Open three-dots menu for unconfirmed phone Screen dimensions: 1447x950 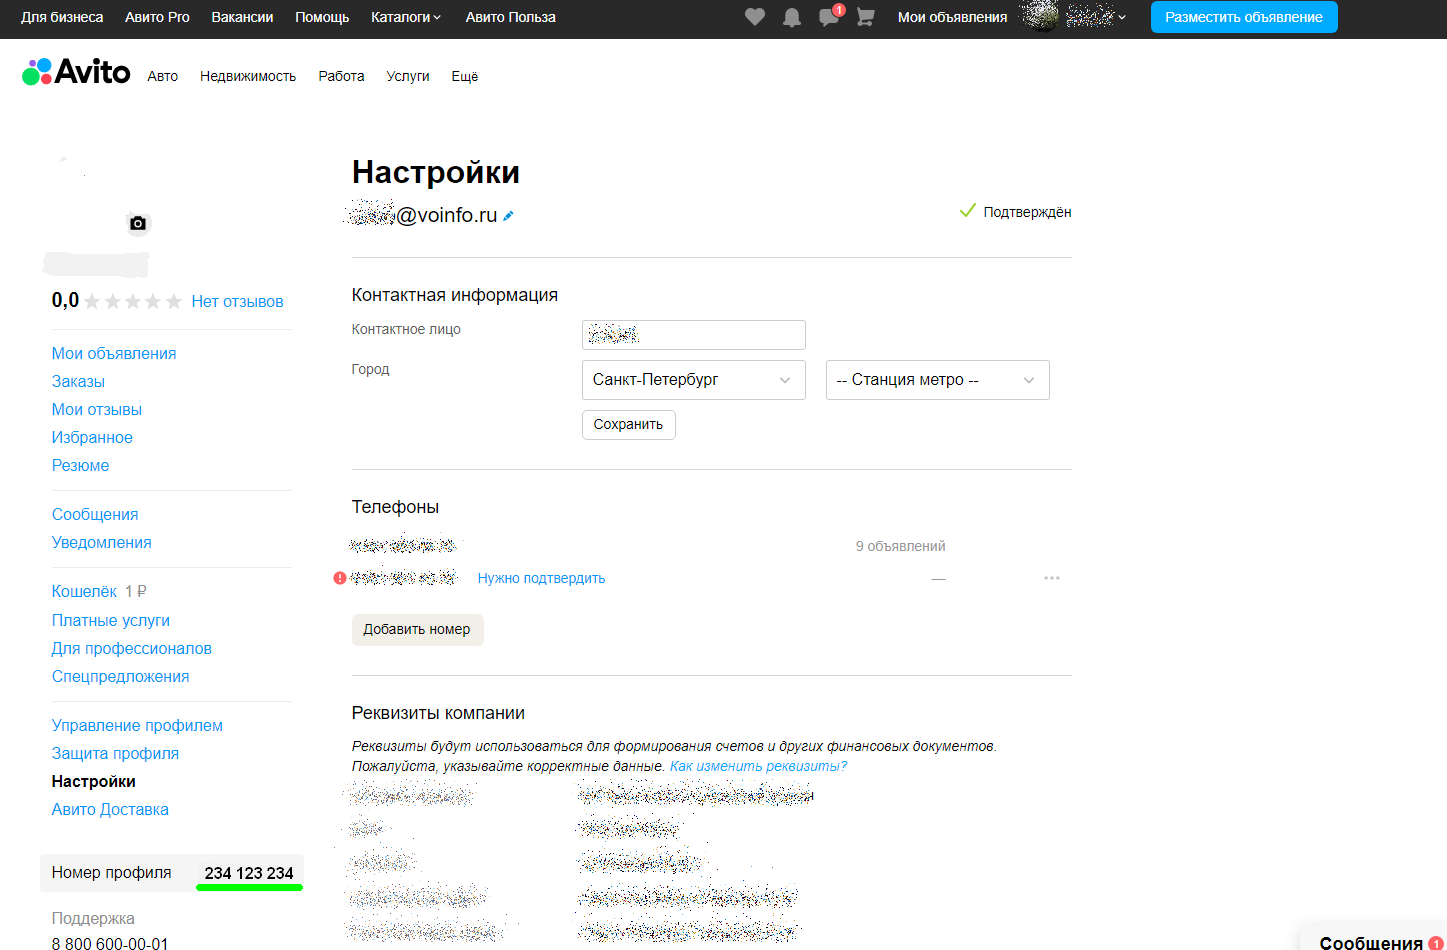(1052, 578)
